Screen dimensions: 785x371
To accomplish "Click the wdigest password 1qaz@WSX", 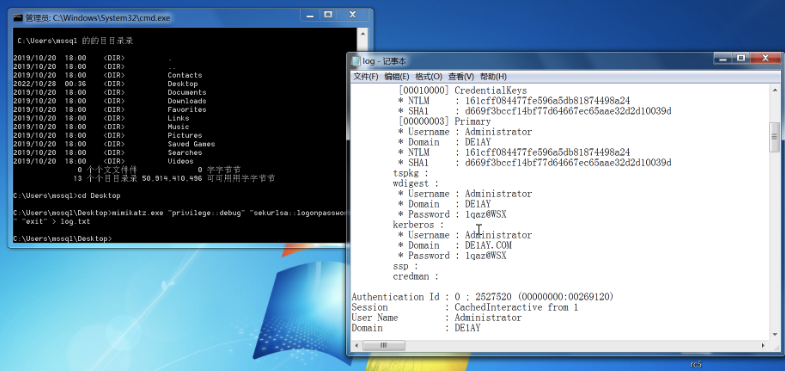I will (486, 214).
